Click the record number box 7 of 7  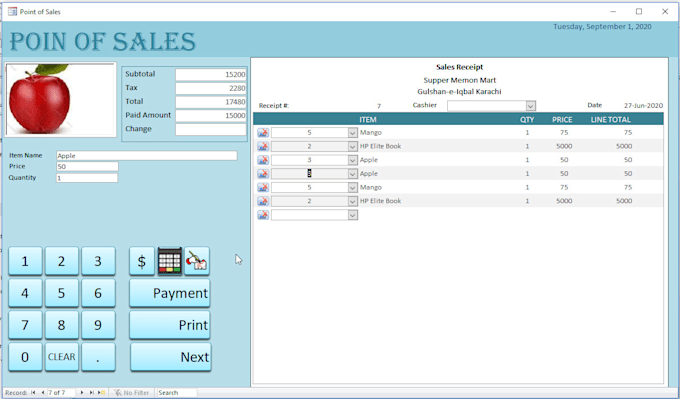(61, 392)
